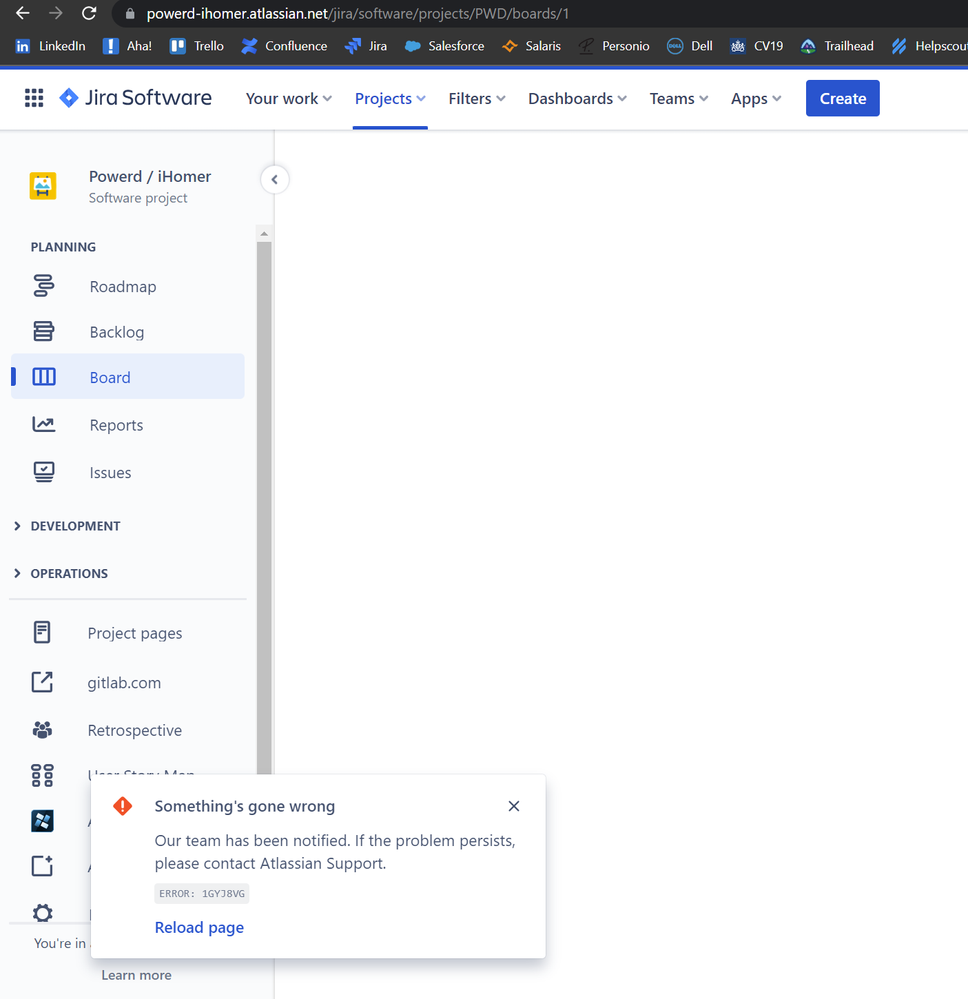The height and width of the screenshot is (999, 968).
Task: Click the blue Create button
Action: click(842, 98)
